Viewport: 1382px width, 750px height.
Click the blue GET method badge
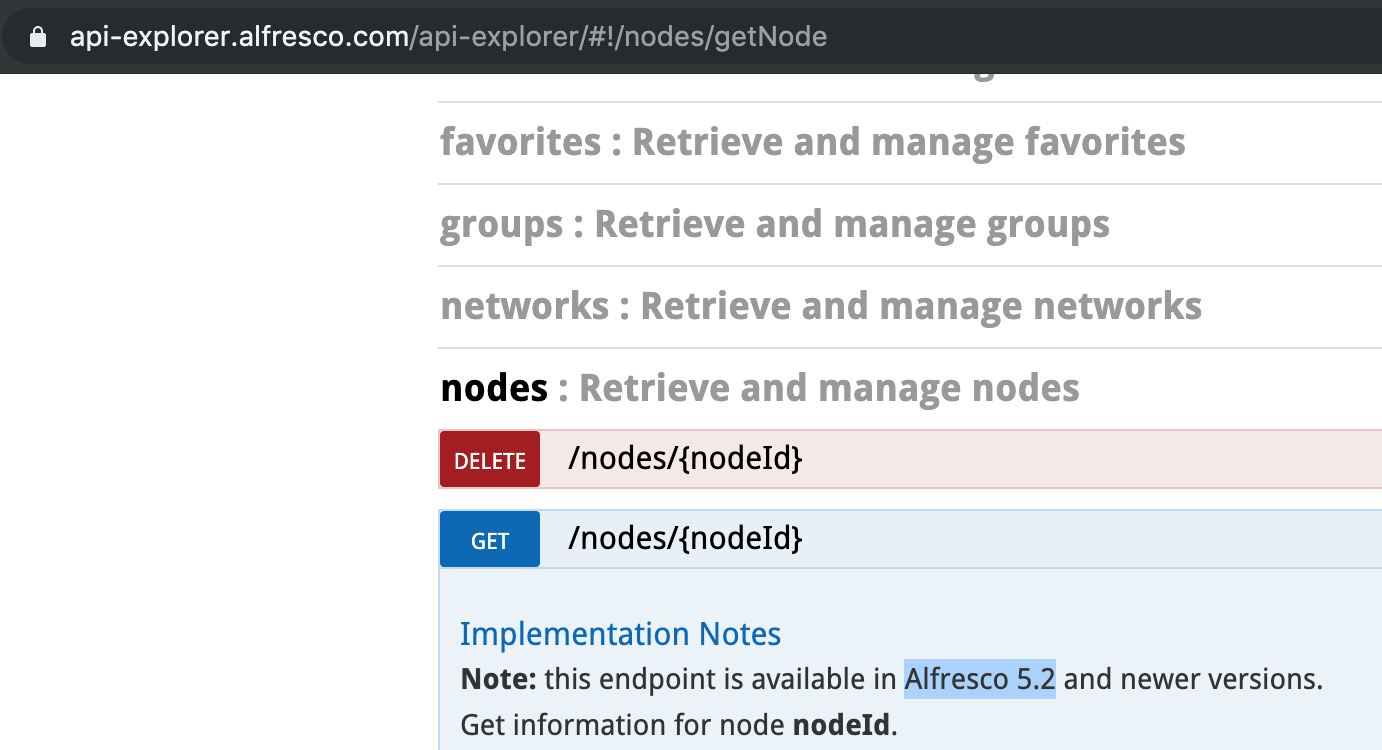[x=489, y=538]
